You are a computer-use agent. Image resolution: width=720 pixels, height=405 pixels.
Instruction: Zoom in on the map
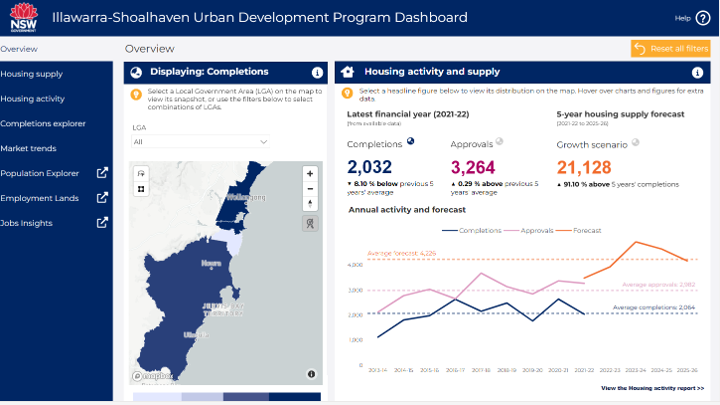[x=310, y=173]
